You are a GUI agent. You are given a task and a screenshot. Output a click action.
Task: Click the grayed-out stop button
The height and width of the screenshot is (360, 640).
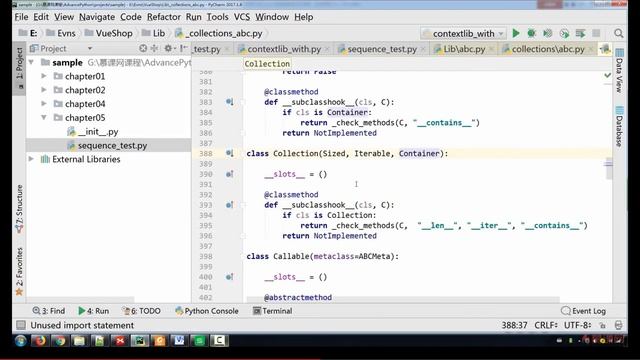coord(596,33)
